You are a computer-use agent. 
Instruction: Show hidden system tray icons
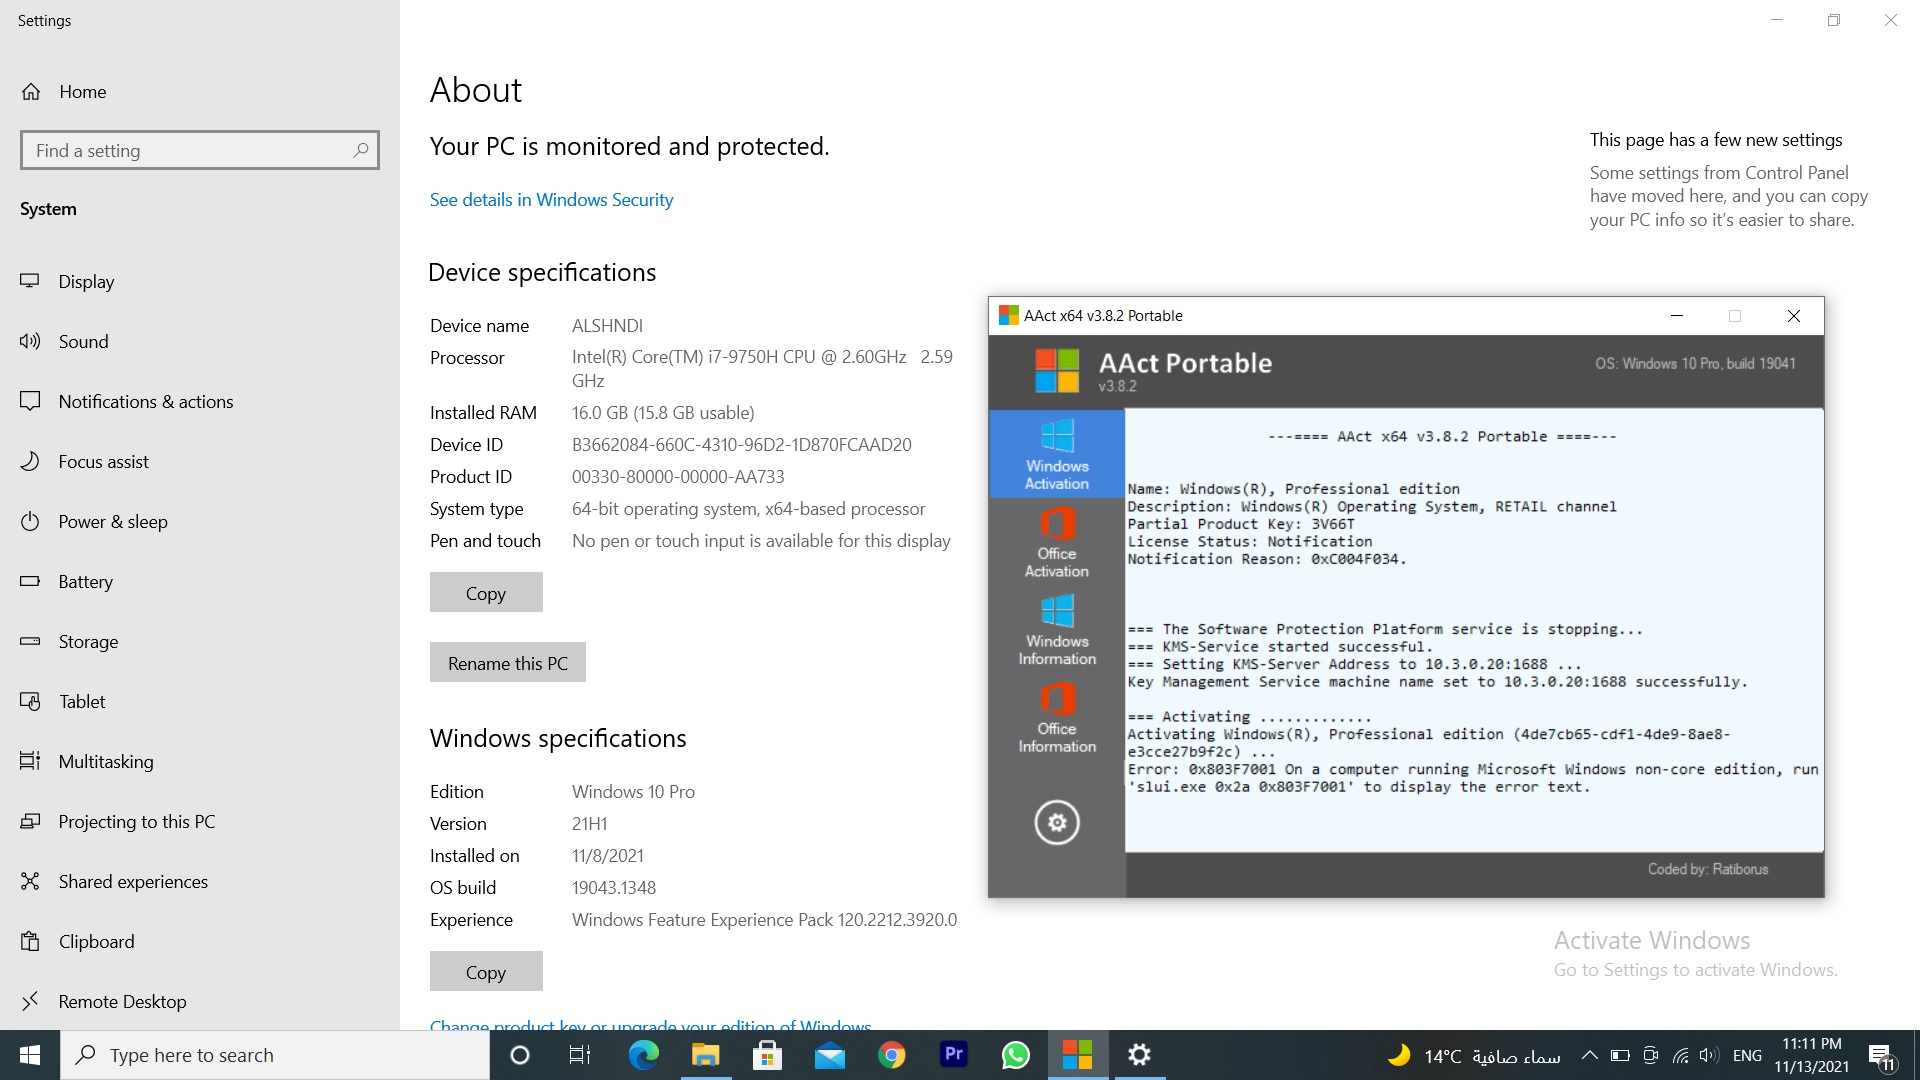click(1589, 1055)
